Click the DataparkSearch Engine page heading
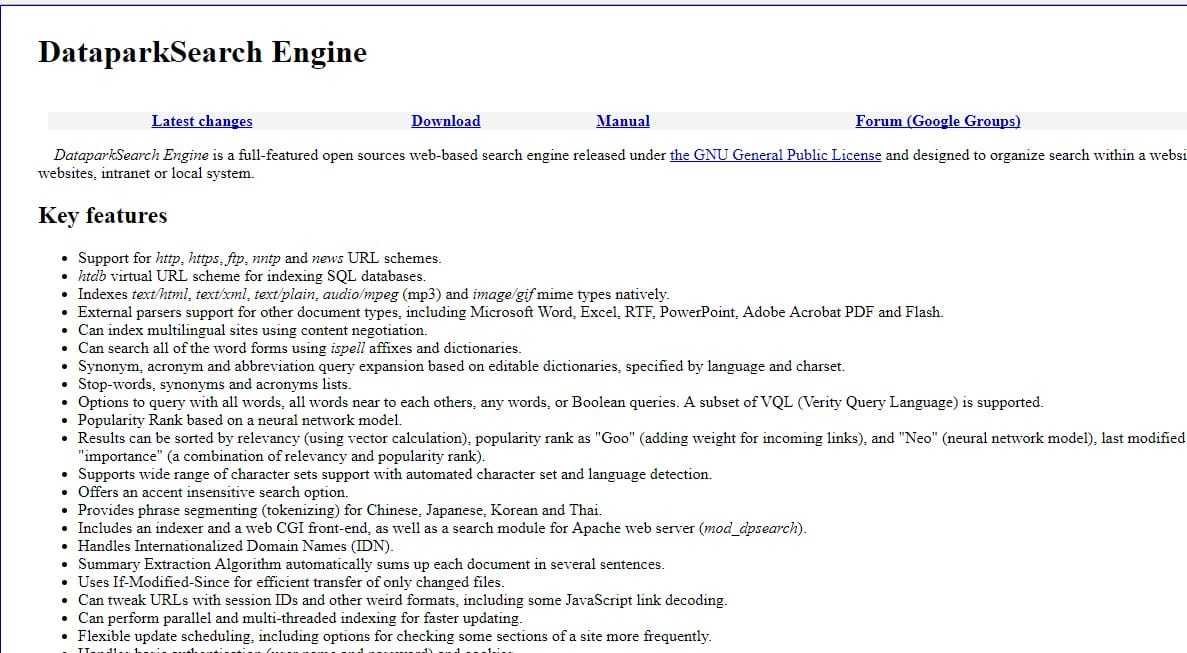Screen dimensions: 1187x653 [x=202, y=53]
